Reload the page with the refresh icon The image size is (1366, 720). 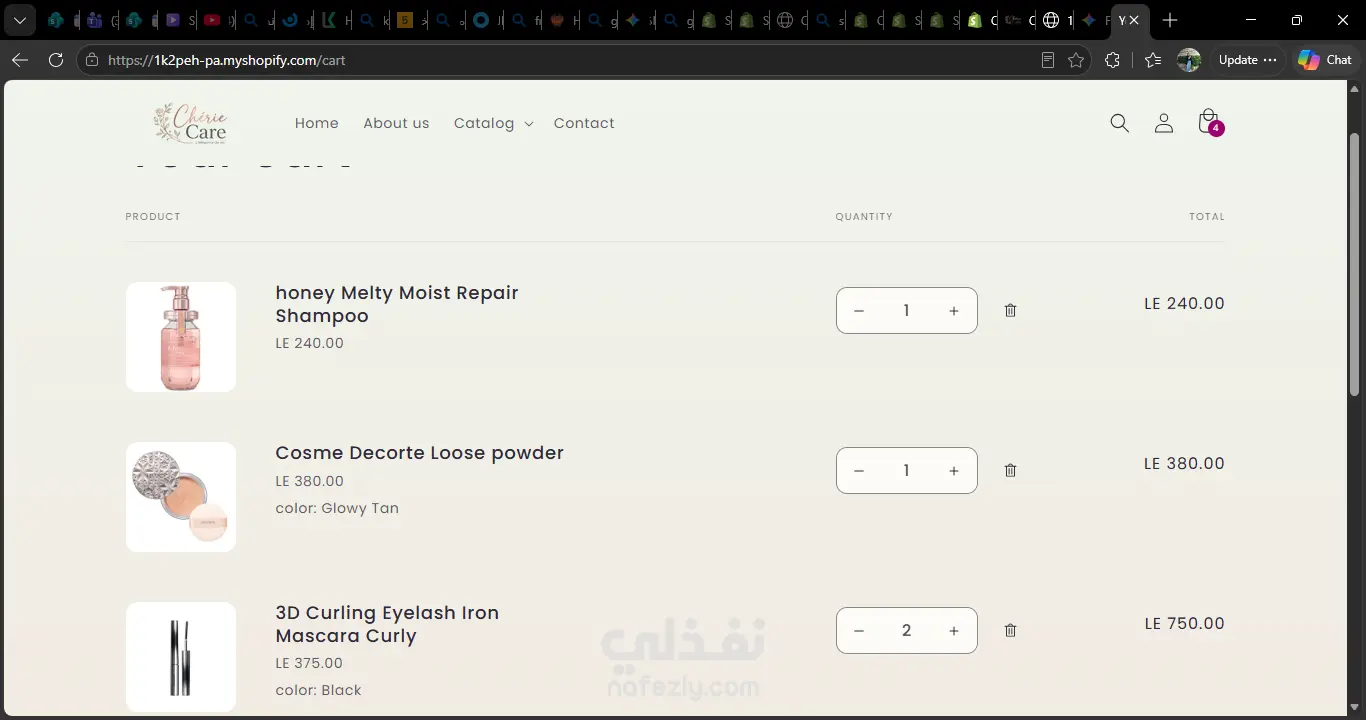click(x=56, y=60)
